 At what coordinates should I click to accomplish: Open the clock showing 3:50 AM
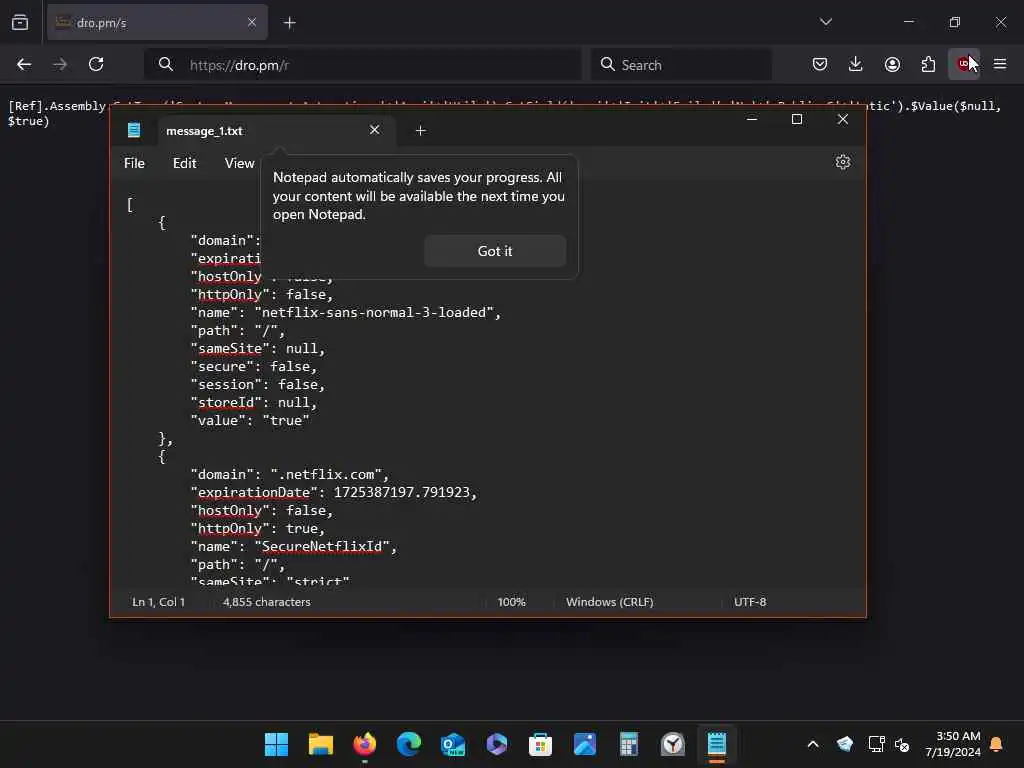(953, 744)
